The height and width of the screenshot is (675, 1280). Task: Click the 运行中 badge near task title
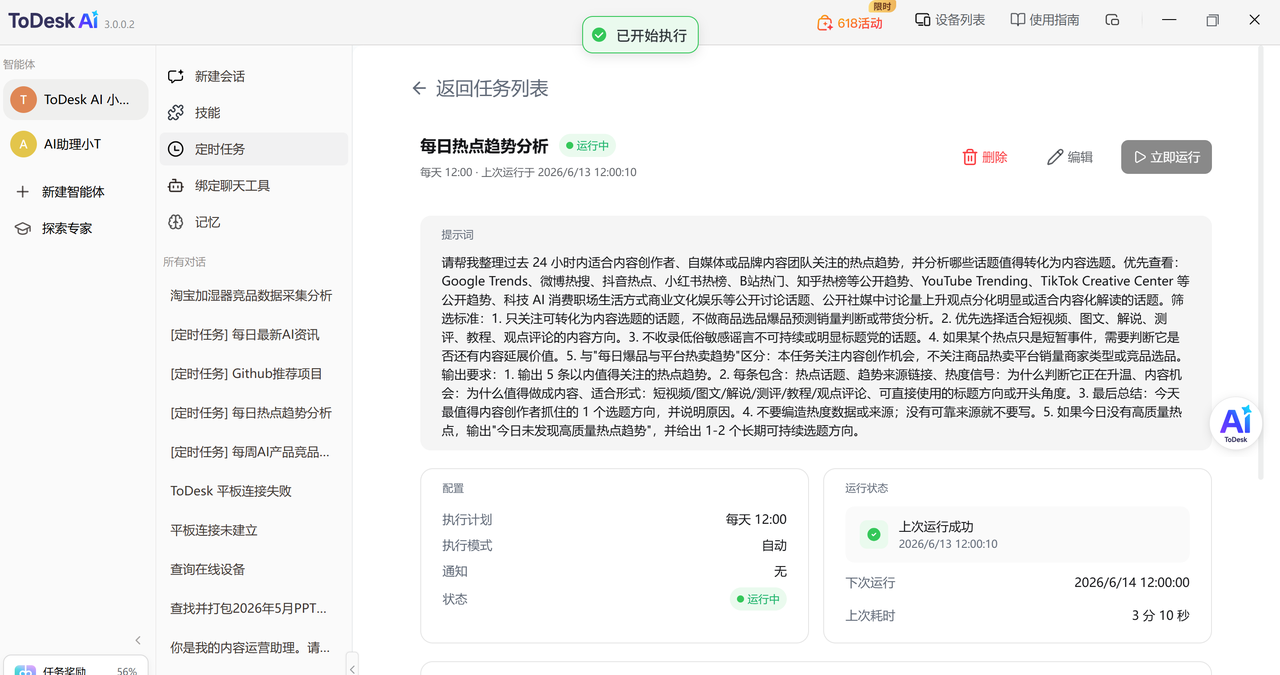587,146
